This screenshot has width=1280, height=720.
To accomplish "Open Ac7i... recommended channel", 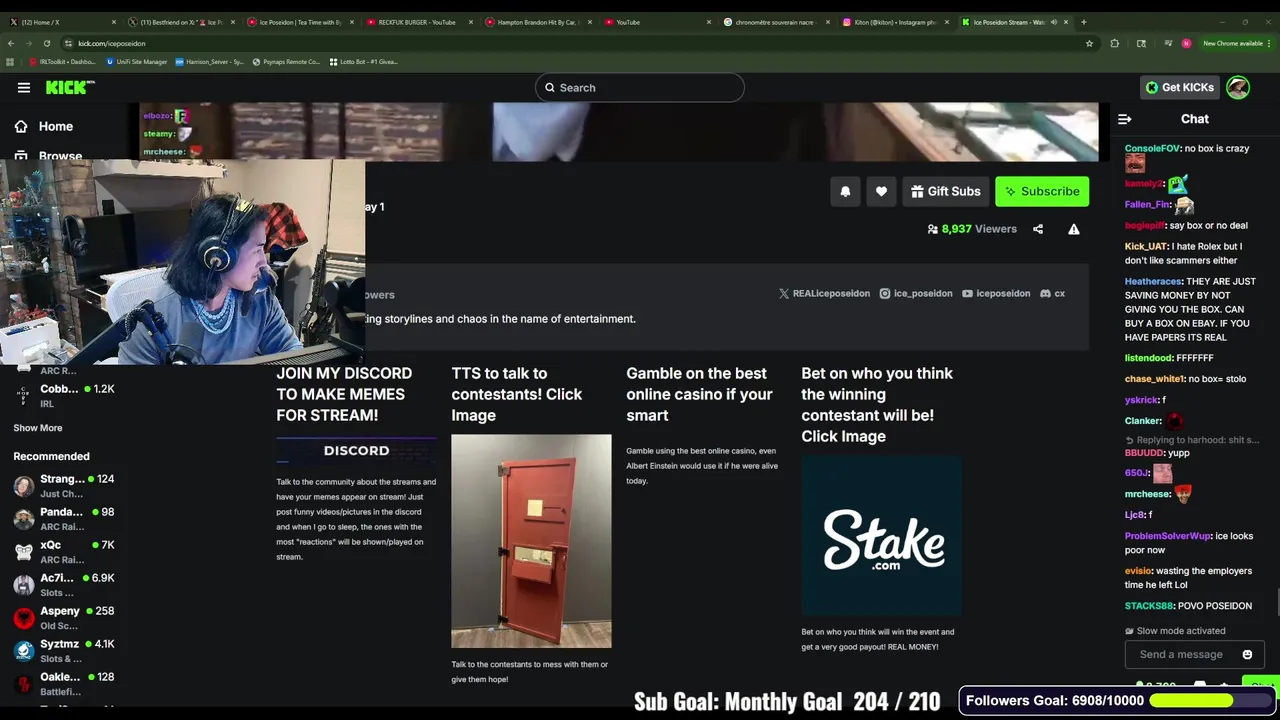I will [x=65, y=585].
